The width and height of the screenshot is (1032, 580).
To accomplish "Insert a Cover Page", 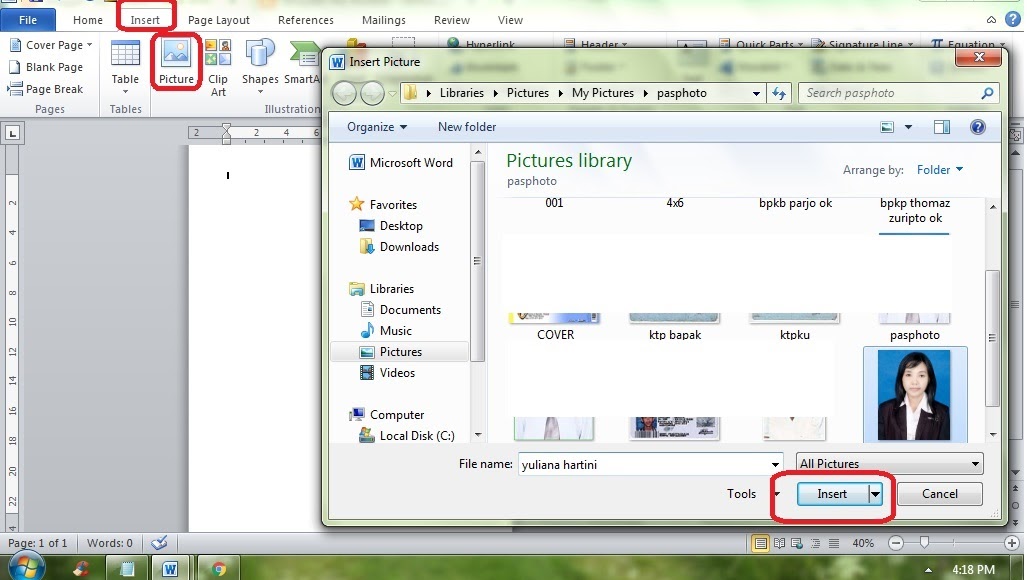I will click(50, 45).
